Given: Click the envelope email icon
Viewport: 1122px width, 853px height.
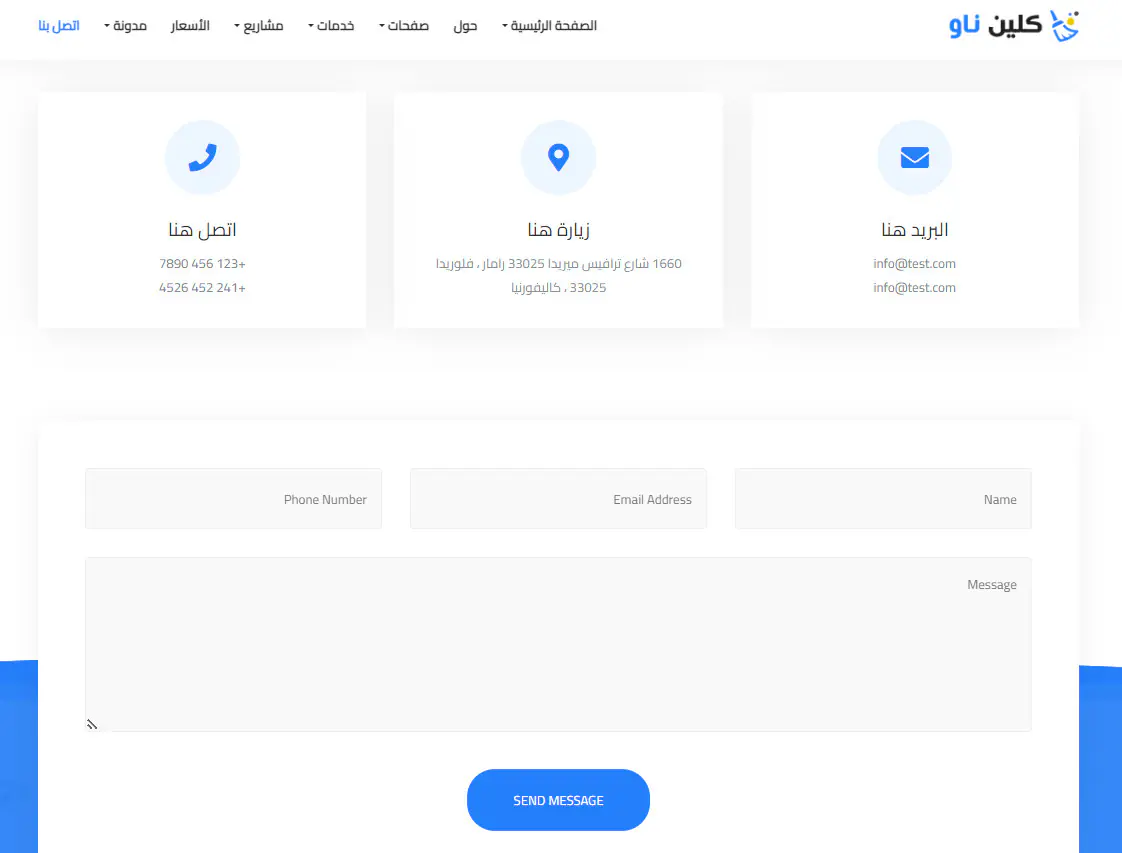Looking at the screenshot, I should (x=914, y=158).
